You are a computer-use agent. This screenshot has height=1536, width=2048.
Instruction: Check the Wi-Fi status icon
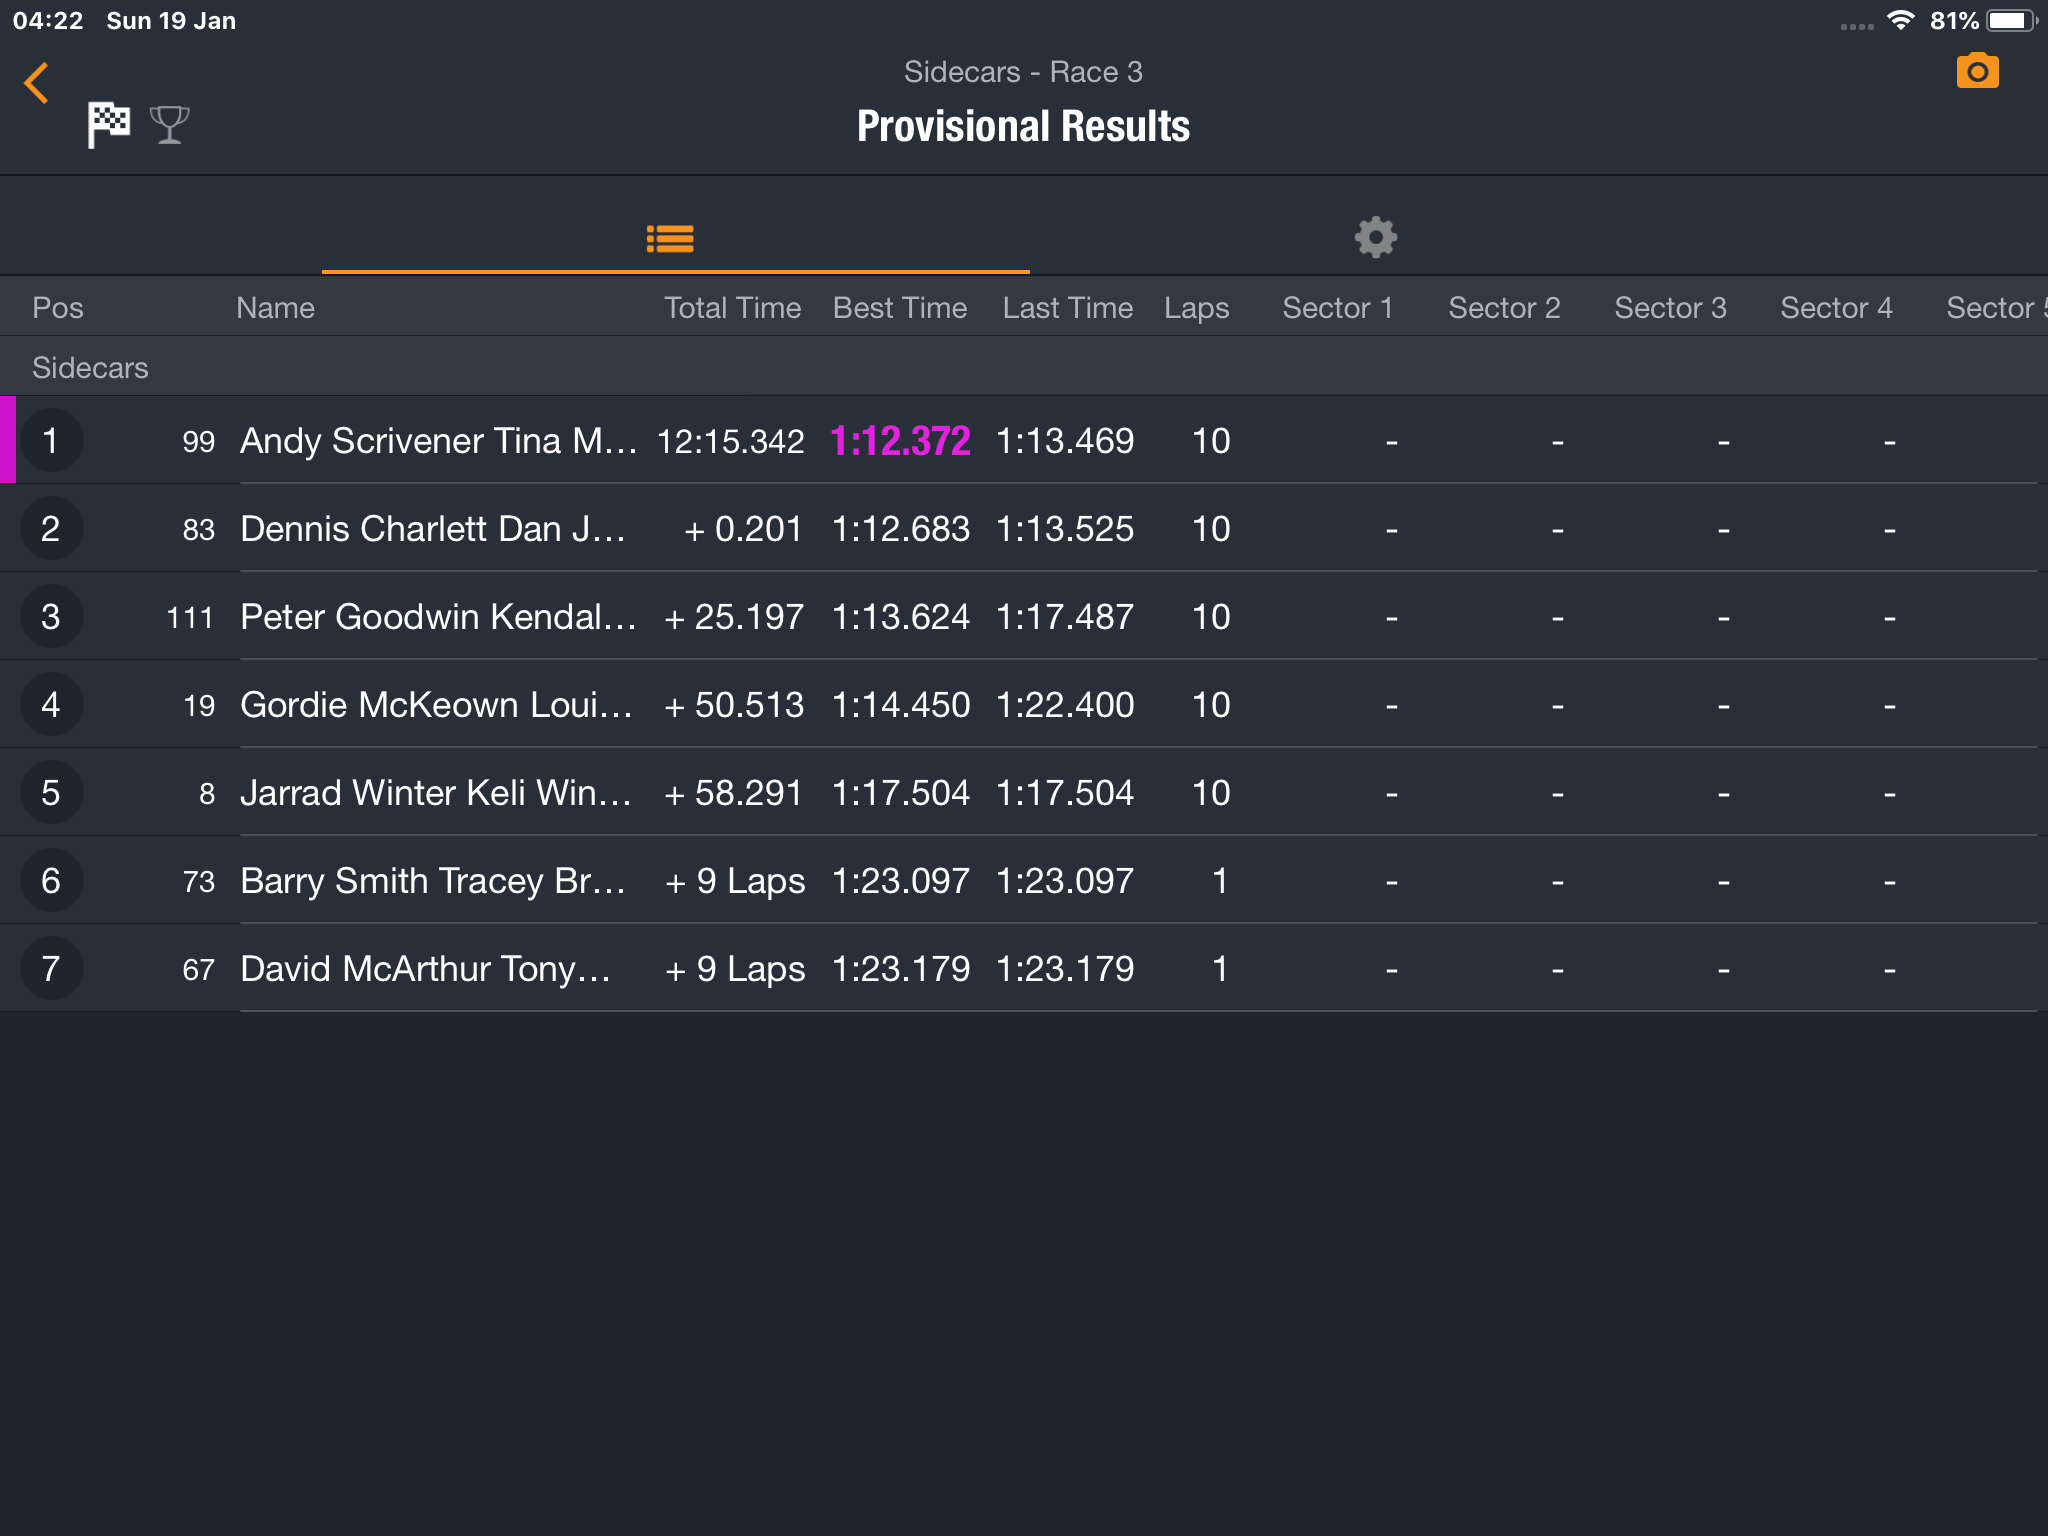click(x=1900, y=20)
